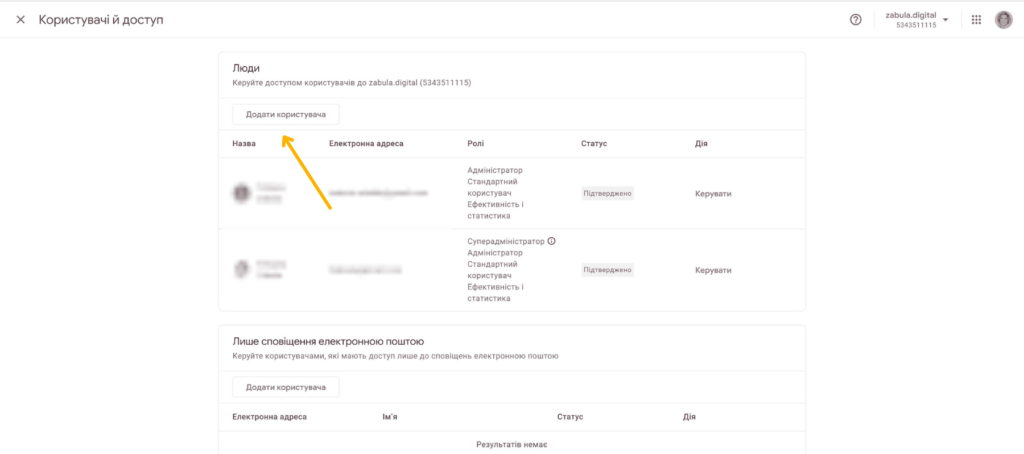Click the Електронна адреса header in Люди table
This screenshot has height=454, width=1024.
point(366,143)
